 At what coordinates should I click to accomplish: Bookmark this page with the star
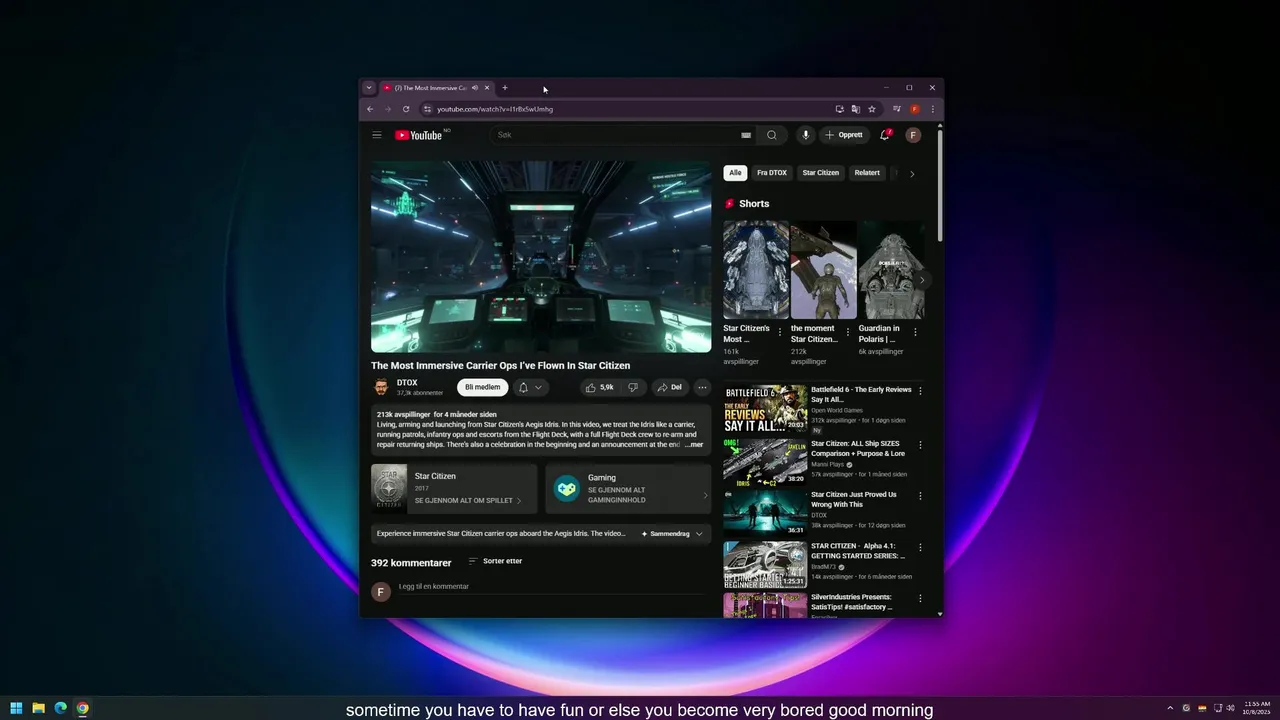click(x=872, y=109)
